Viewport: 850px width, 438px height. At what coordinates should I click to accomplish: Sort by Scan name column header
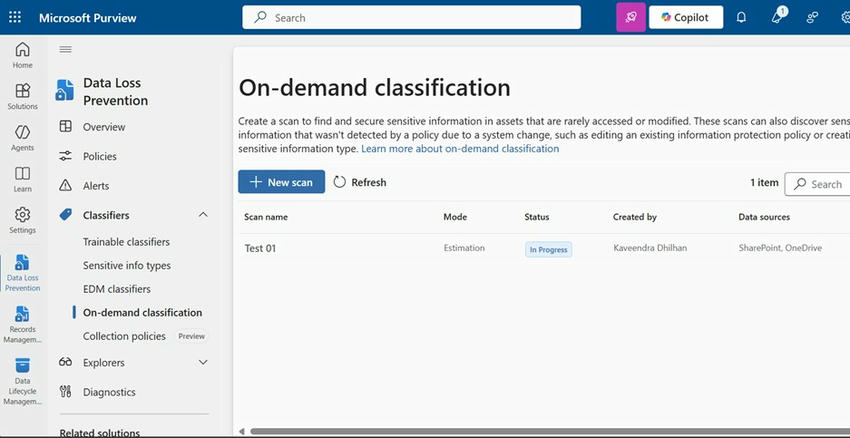266,217
